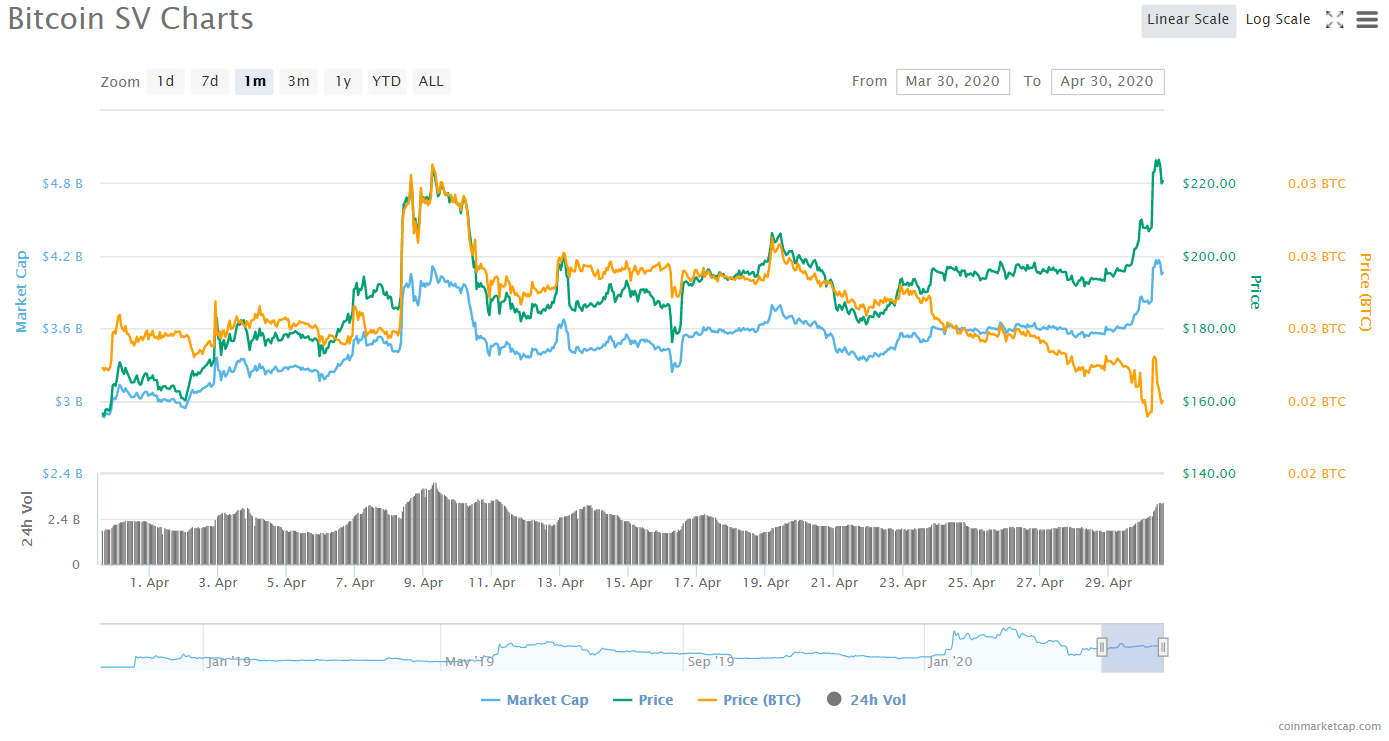Select the 1y zoom range
Image resolution: width=1389 pixels, height=741 pixels.
tap(343, 81)
